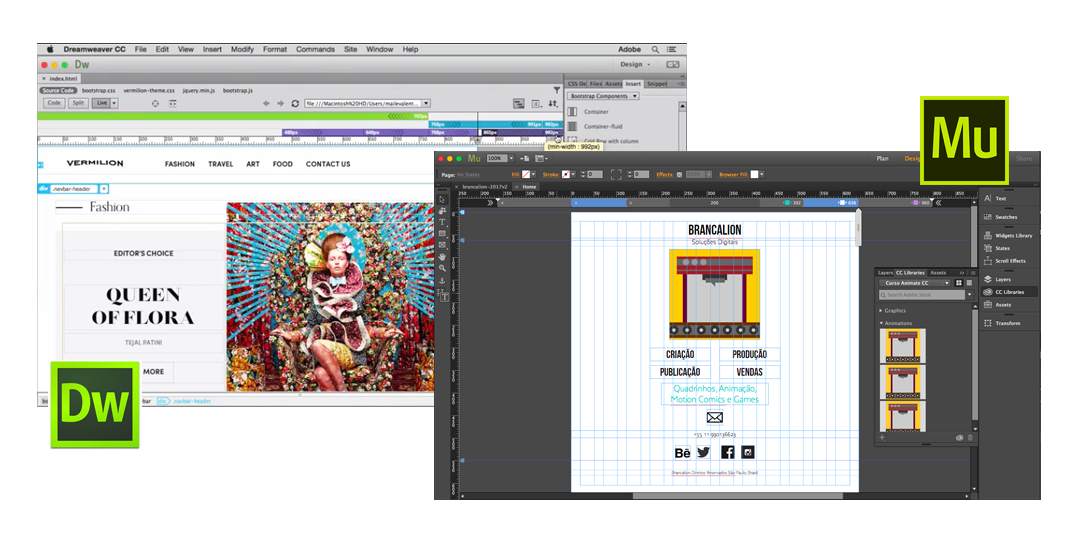Image resolution: width=1070 pixels, height=549 pixels.
Task: Switch to the Insert panel tab
Action: 633,83
